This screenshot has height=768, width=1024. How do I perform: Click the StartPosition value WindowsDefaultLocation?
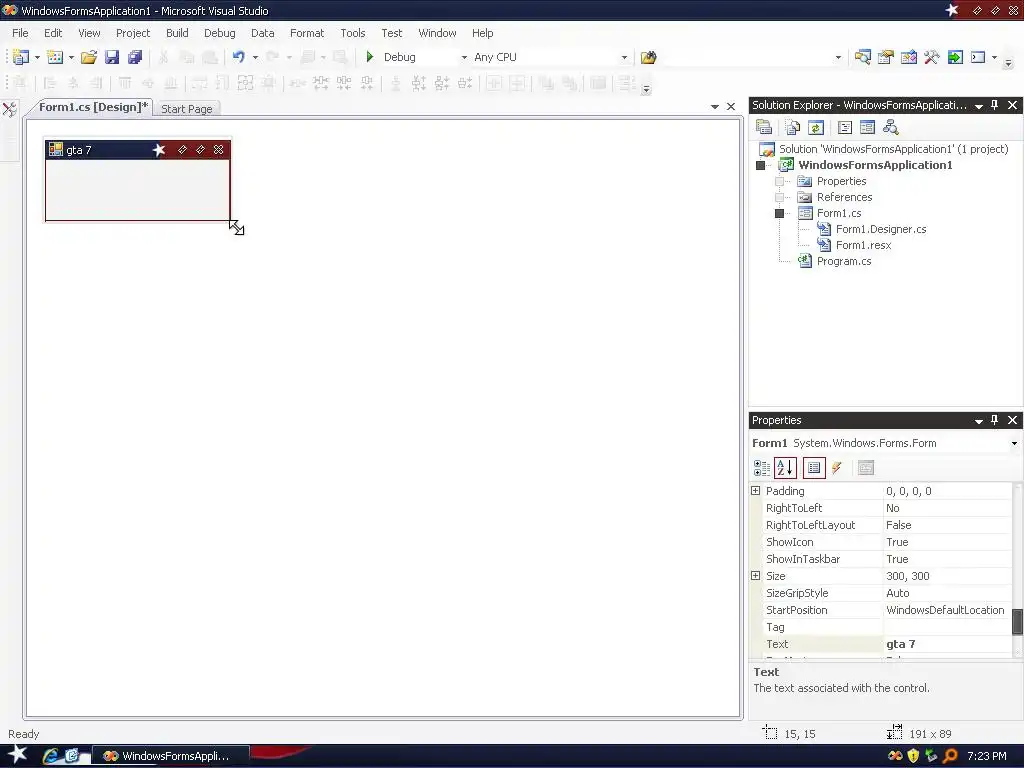[x=945, y=610]
